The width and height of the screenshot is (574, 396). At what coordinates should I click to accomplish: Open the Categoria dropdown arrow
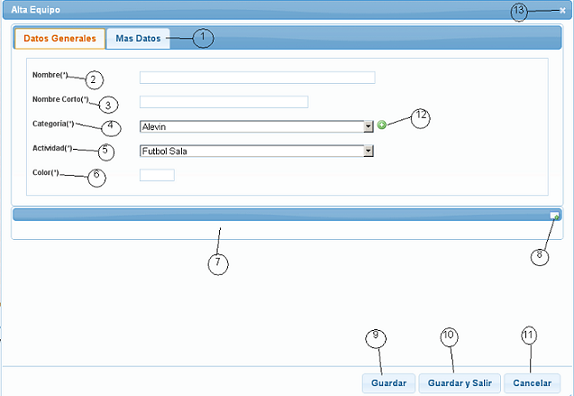[x=368, y=127]
